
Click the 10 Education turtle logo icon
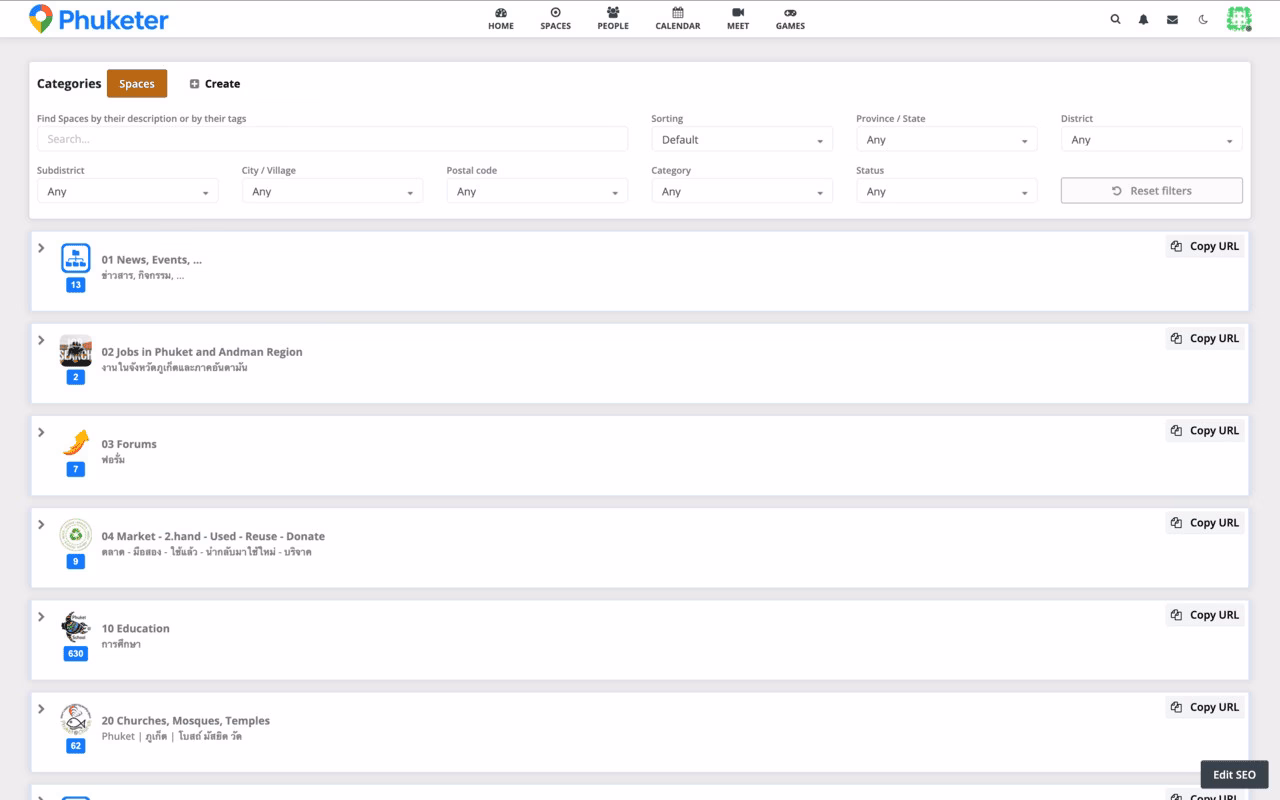click(76, 627)
